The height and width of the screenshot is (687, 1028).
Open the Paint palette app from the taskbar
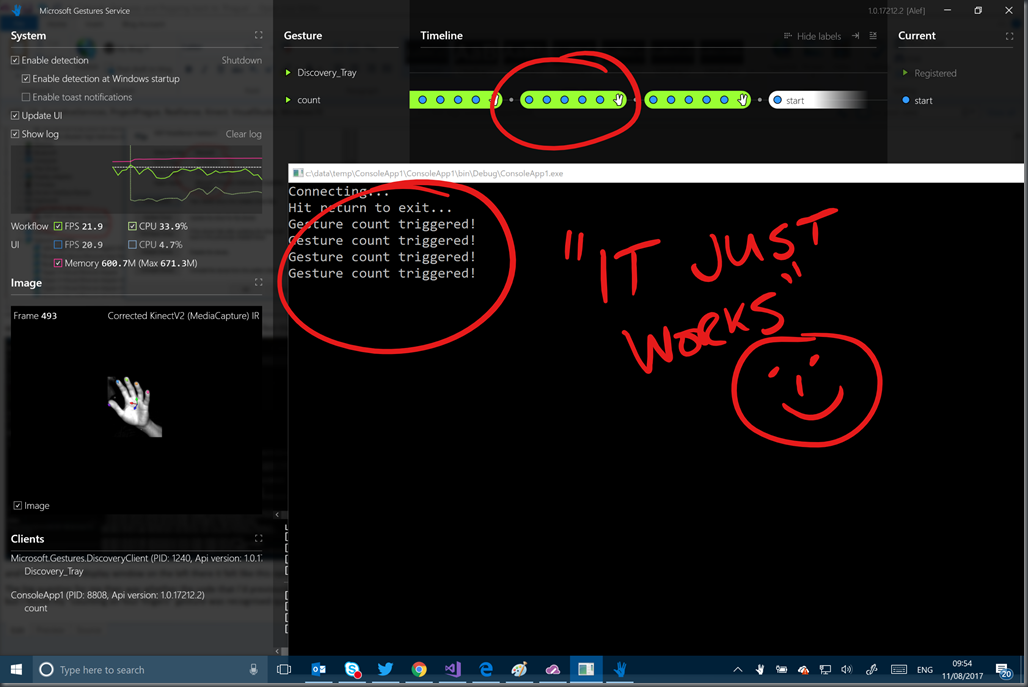point(519,669)
